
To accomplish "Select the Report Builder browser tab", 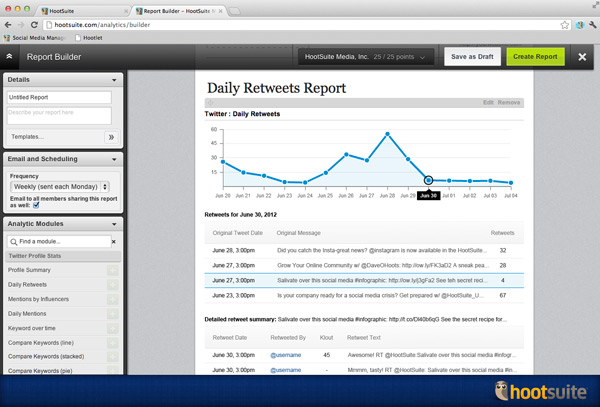I will coord(180,11).
